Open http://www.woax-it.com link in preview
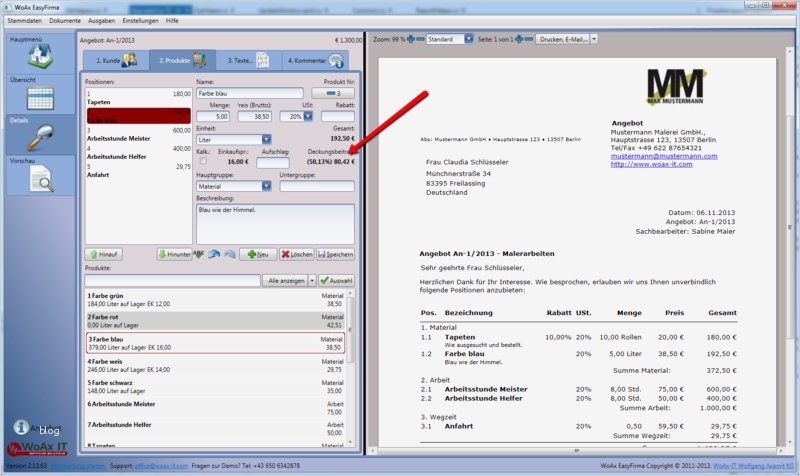This screenshot has width=800, height=476. 652,164
